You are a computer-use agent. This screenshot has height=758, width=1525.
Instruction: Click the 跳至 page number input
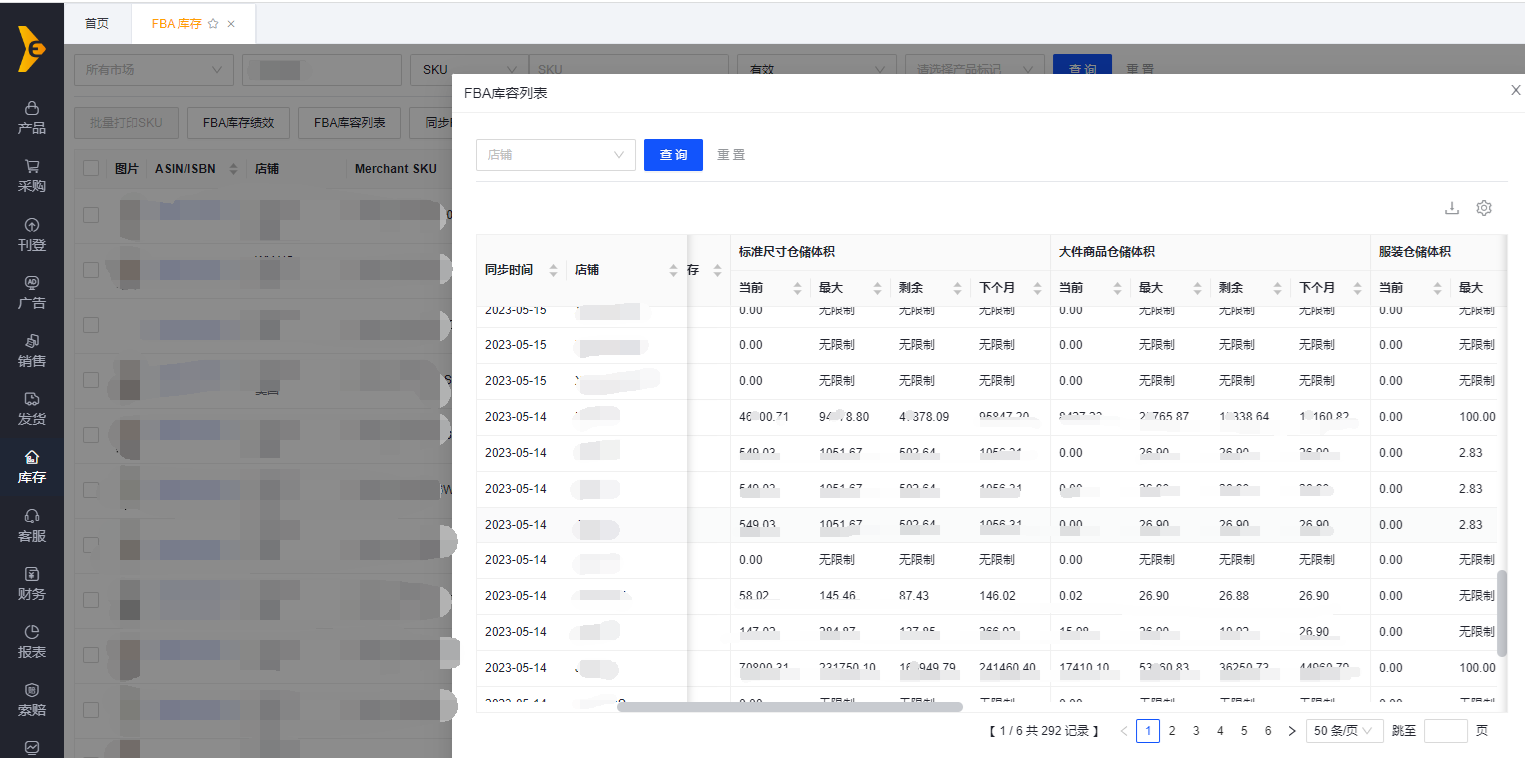pos(1445,731)
